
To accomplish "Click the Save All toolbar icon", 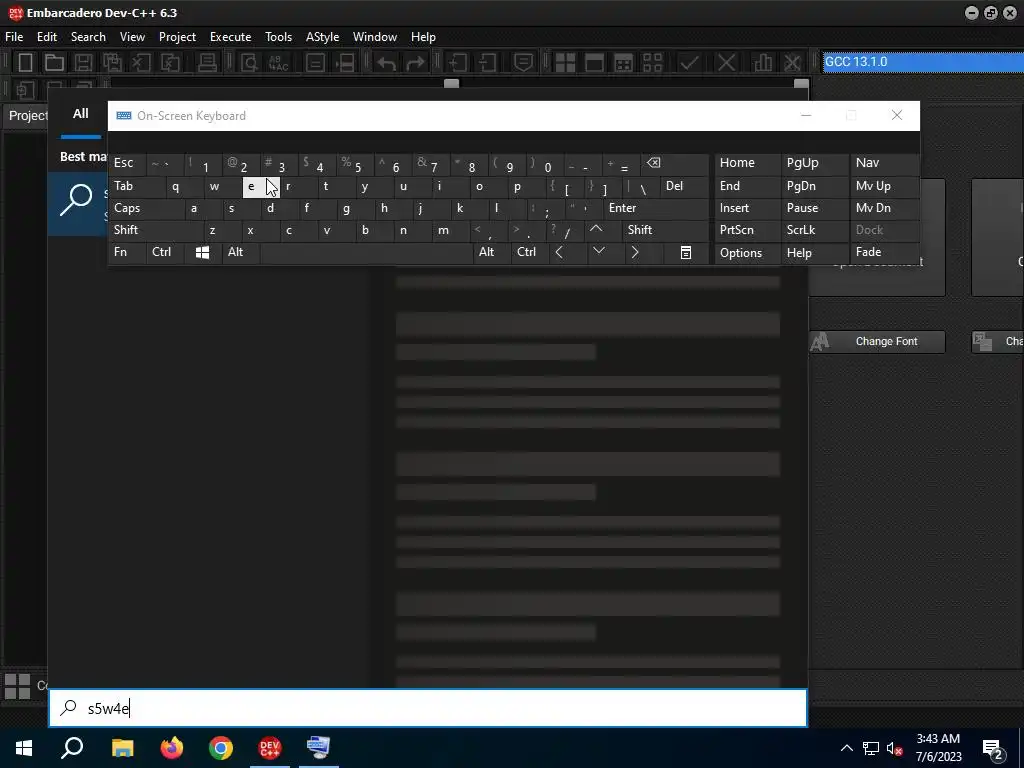I will tap(112, 63).
